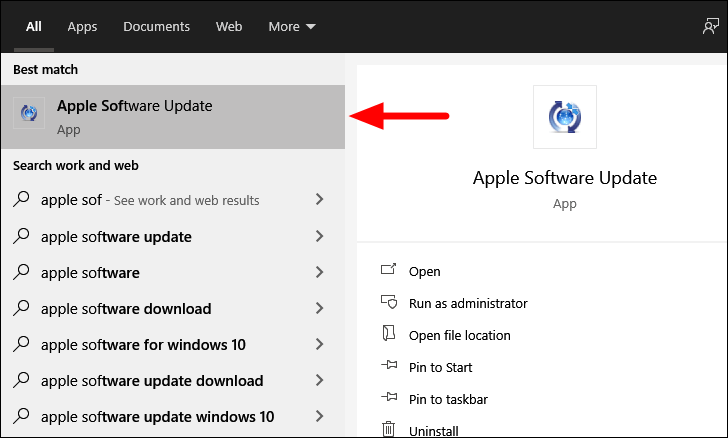Select the 'apple software' suggestion text
Image resolution: width=728 pixels, height=438 pixels.
(x=90, y=273)
